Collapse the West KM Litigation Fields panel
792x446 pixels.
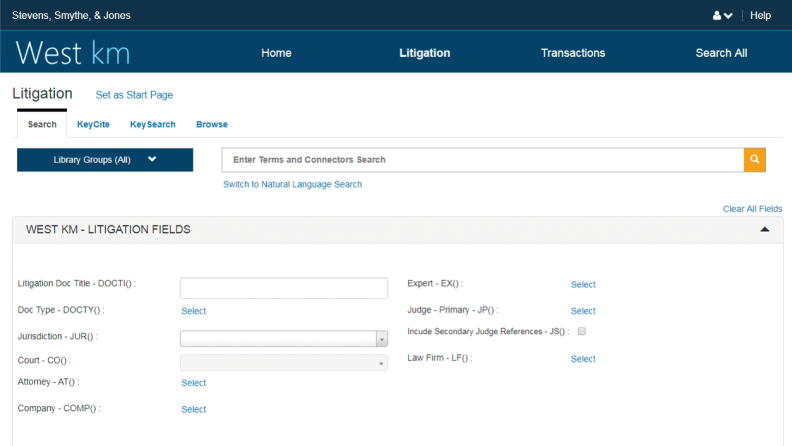[765, 230]
